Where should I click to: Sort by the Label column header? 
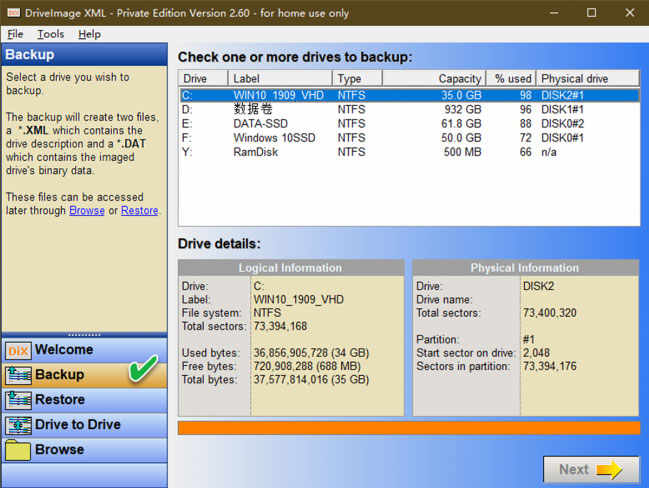coord(280,78)
